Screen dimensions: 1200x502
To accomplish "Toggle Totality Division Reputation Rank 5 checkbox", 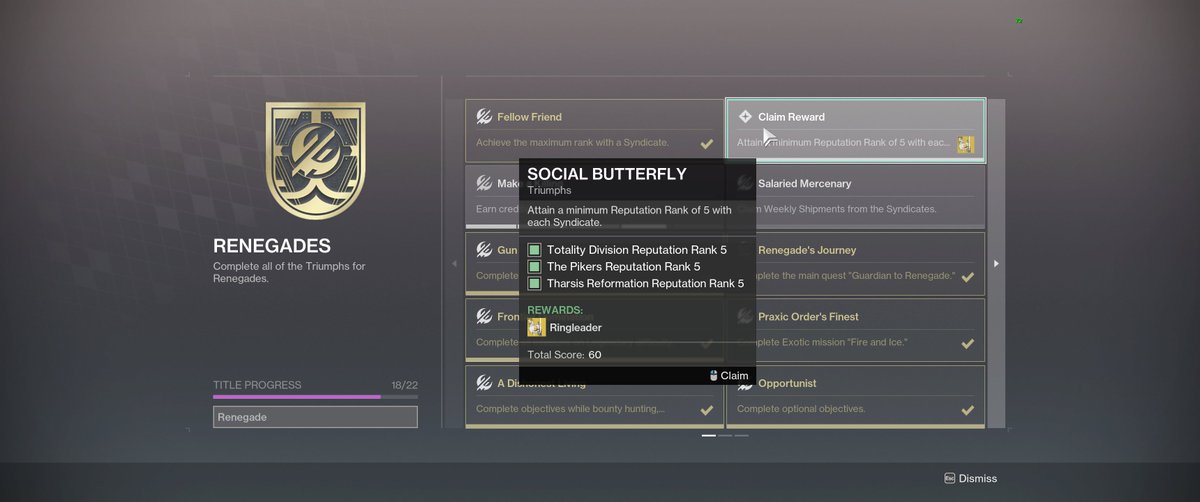I will [x=534, y=250].
